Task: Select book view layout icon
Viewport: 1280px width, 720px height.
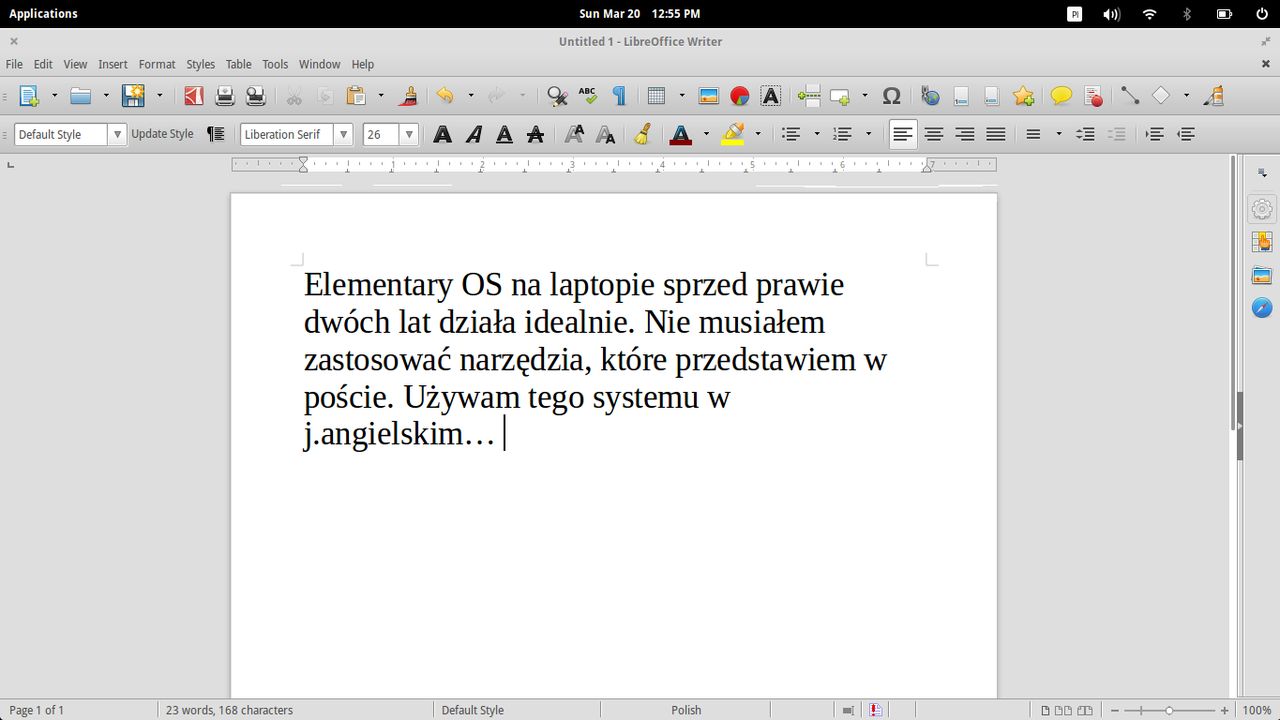Action: pos(1084,710)
